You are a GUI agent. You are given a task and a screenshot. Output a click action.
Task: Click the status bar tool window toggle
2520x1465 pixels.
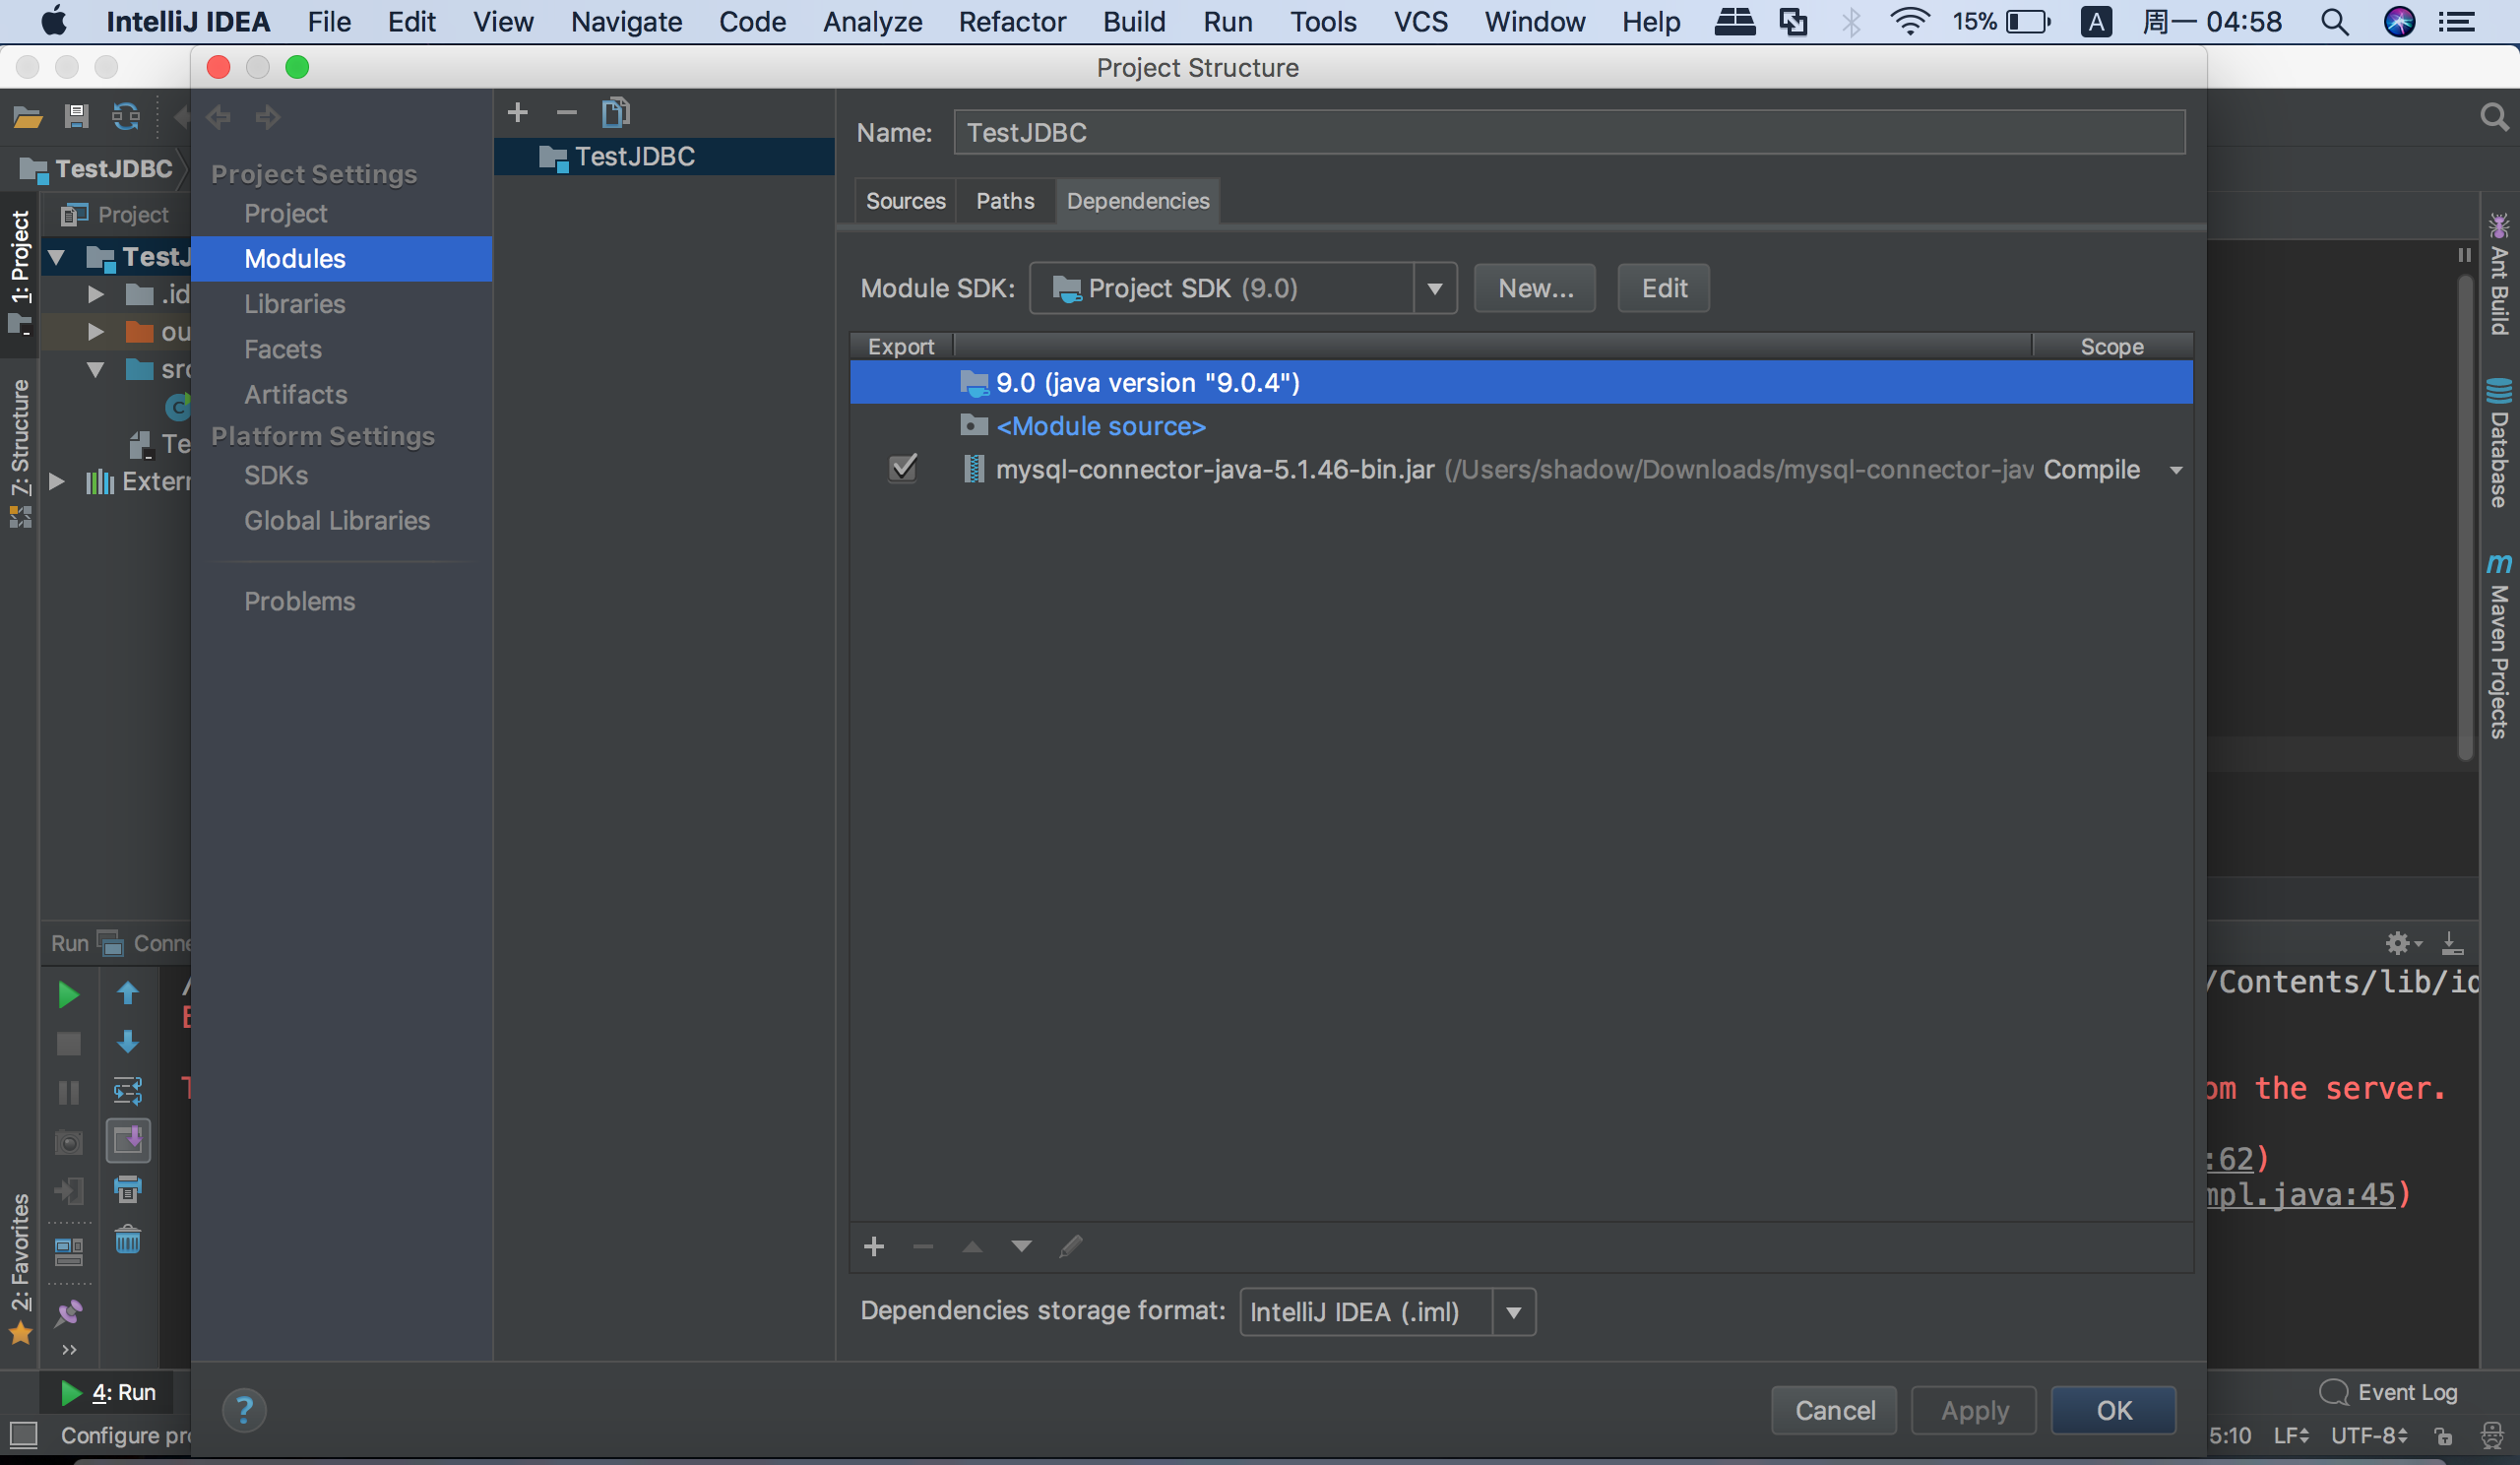[23, 1435]
